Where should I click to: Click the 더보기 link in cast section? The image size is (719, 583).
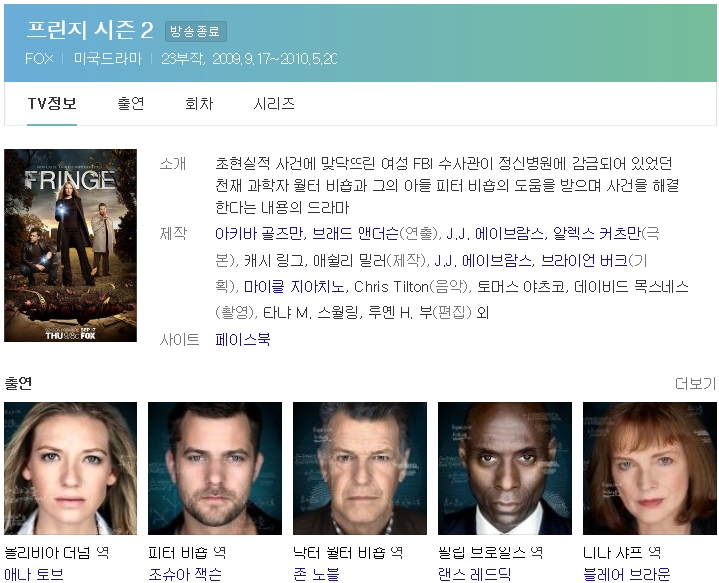coord(695,383)
